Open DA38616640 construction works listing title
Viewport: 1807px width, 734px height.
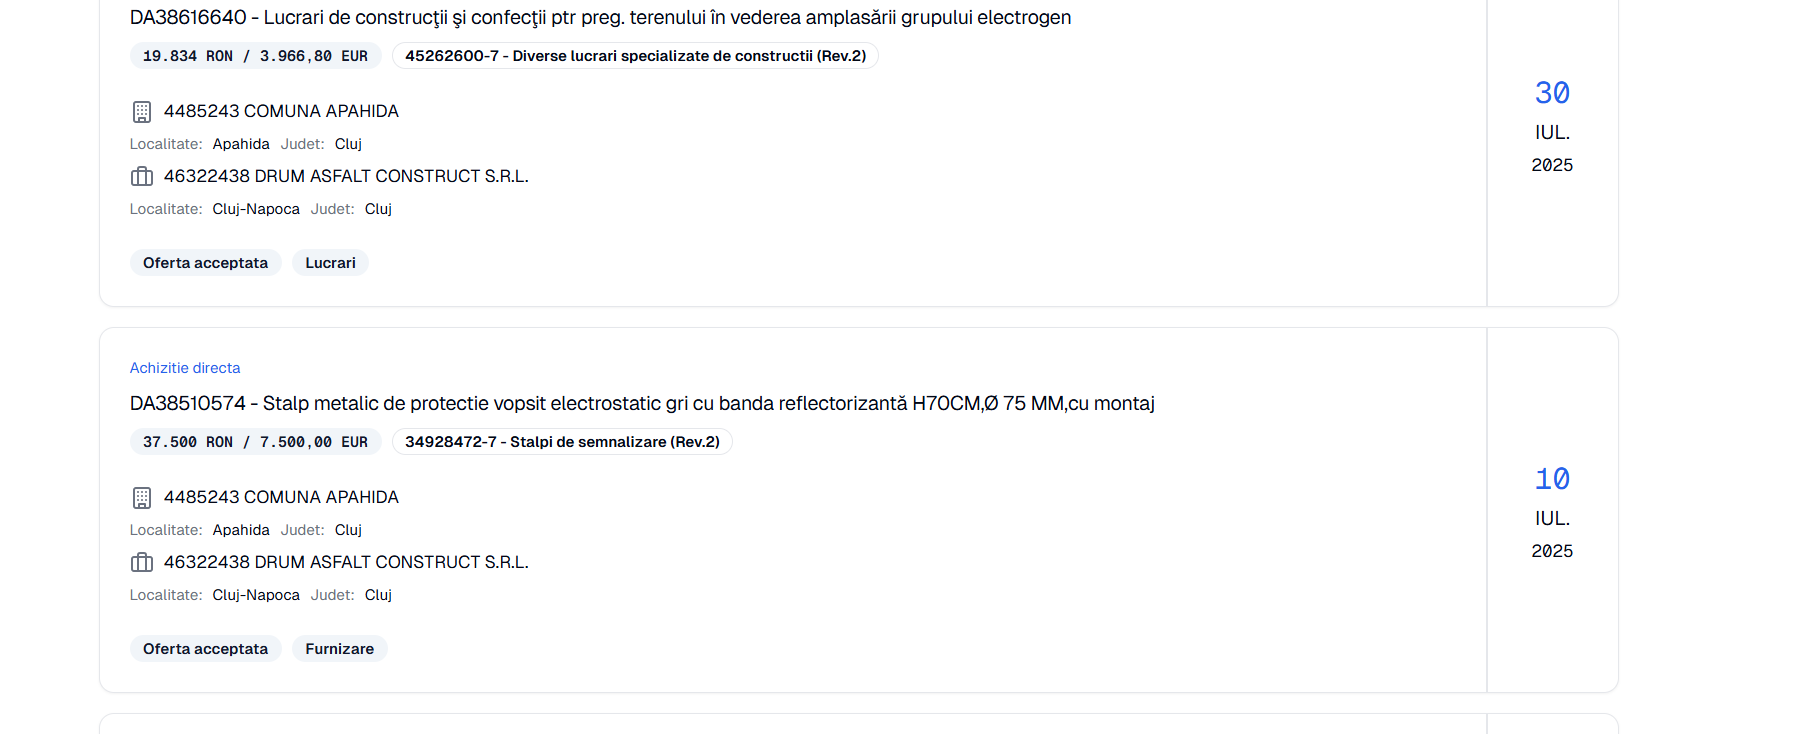pos(600,18)
